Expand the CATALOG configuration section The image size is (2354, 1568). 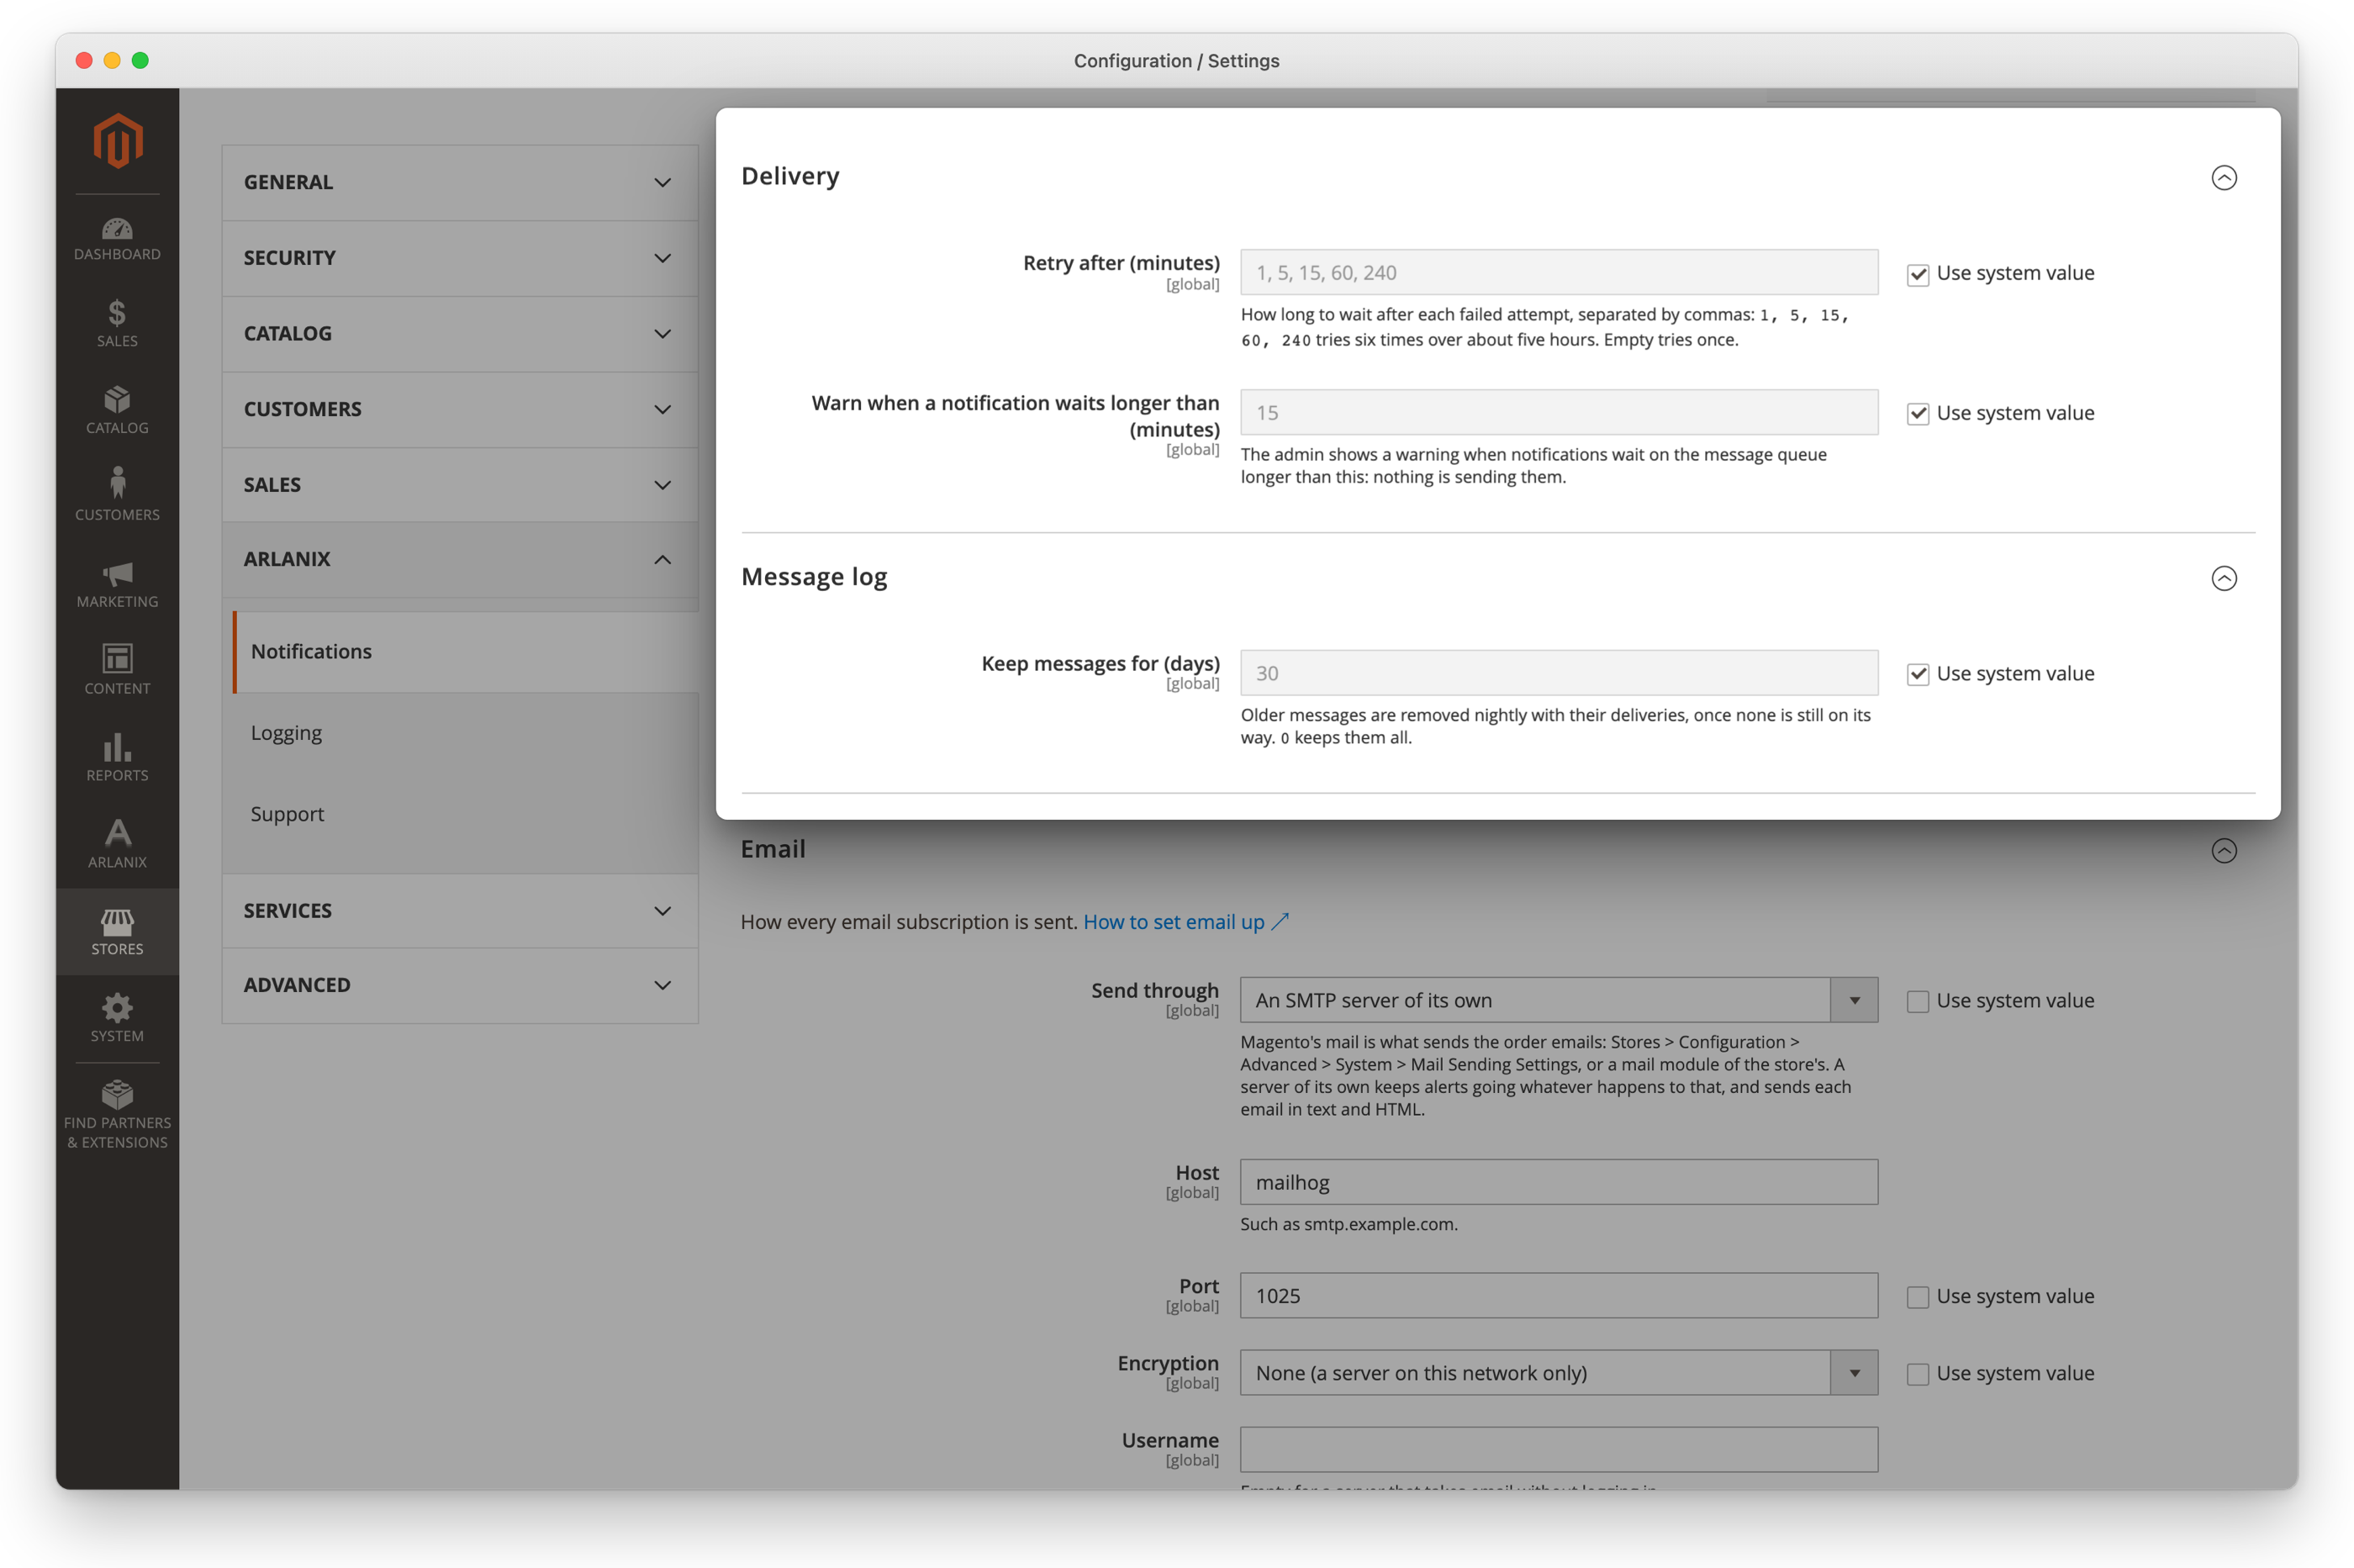tap(460, 333)
